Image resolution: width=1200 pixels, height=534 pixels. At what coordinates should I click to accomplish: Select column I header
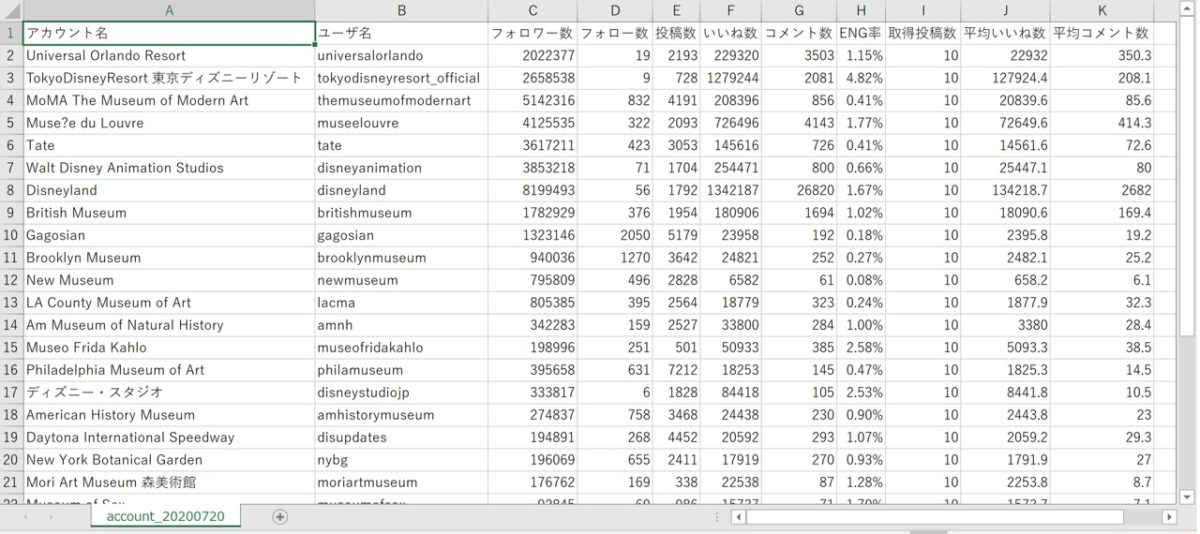[x=923, y=11]
